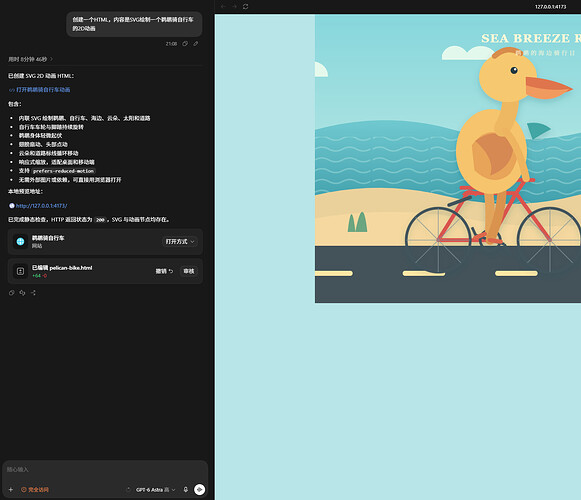Click the 21:08 message timestamp

171,44
